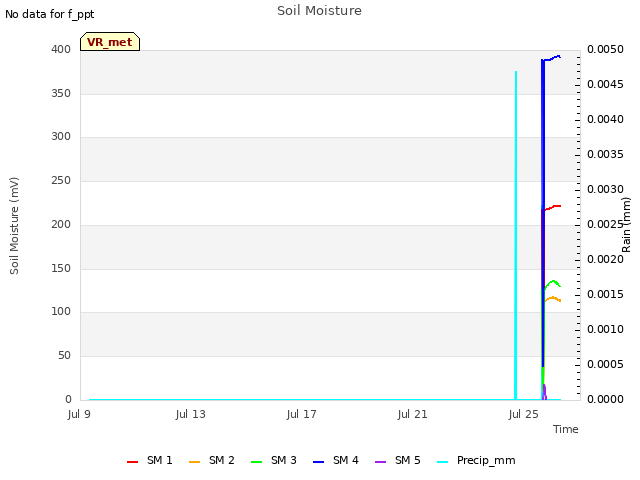This screenshot has width=640, height=480.
Task: Click the Precip_mm legend entry
Action: 476,460
